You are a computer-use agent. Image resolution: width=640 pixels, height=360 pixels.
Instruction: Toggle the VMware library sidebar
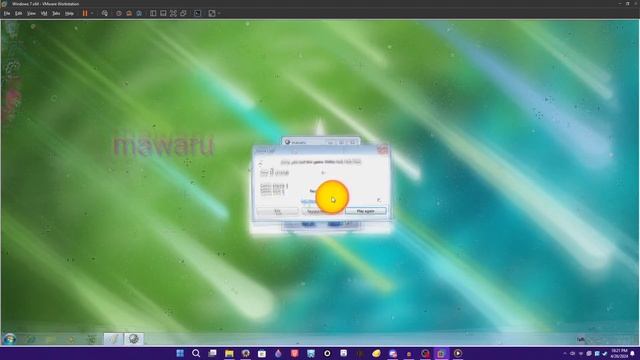coord(153,13)
